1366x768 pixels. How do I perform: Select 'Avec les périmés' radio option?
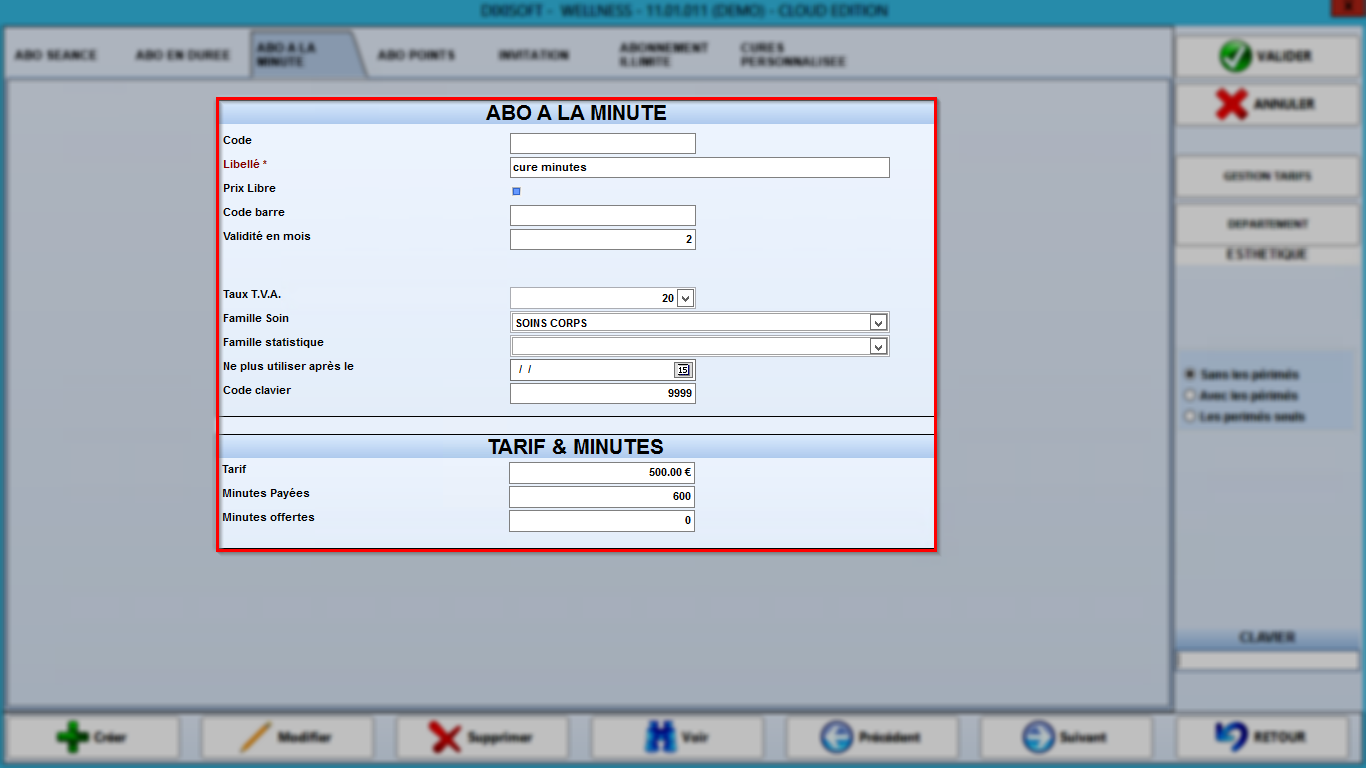(1190, 396)
